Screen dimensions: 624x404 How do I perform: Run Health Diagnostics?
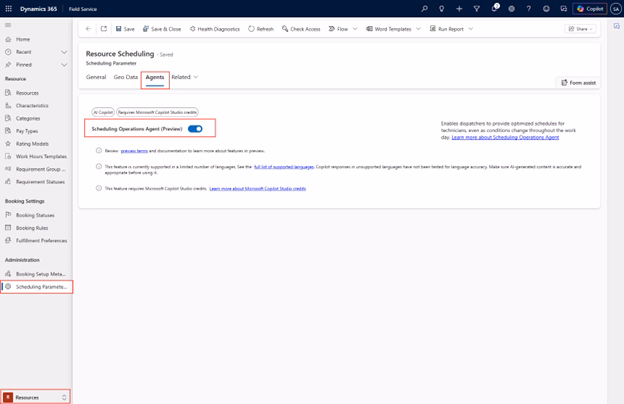coord(215,29)
